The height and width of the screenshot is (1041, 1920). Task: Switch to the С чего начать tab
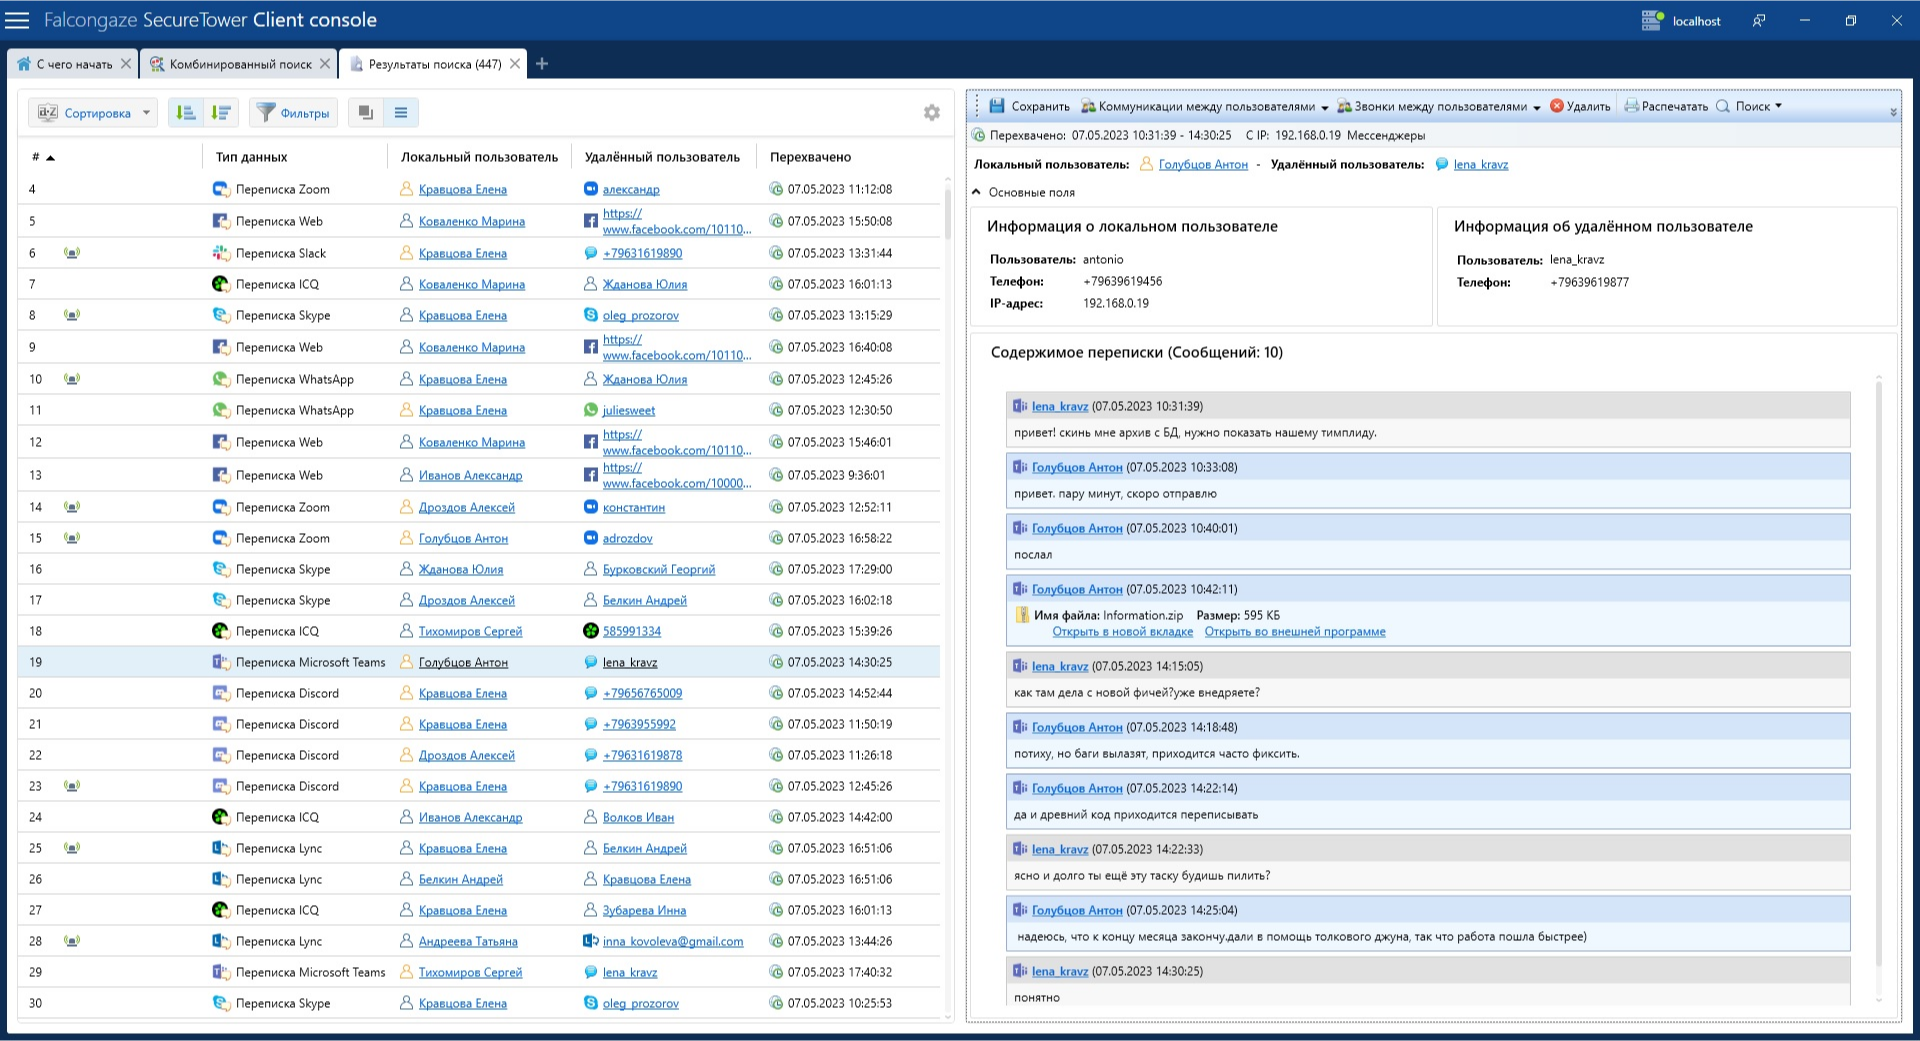click(74, 64)
